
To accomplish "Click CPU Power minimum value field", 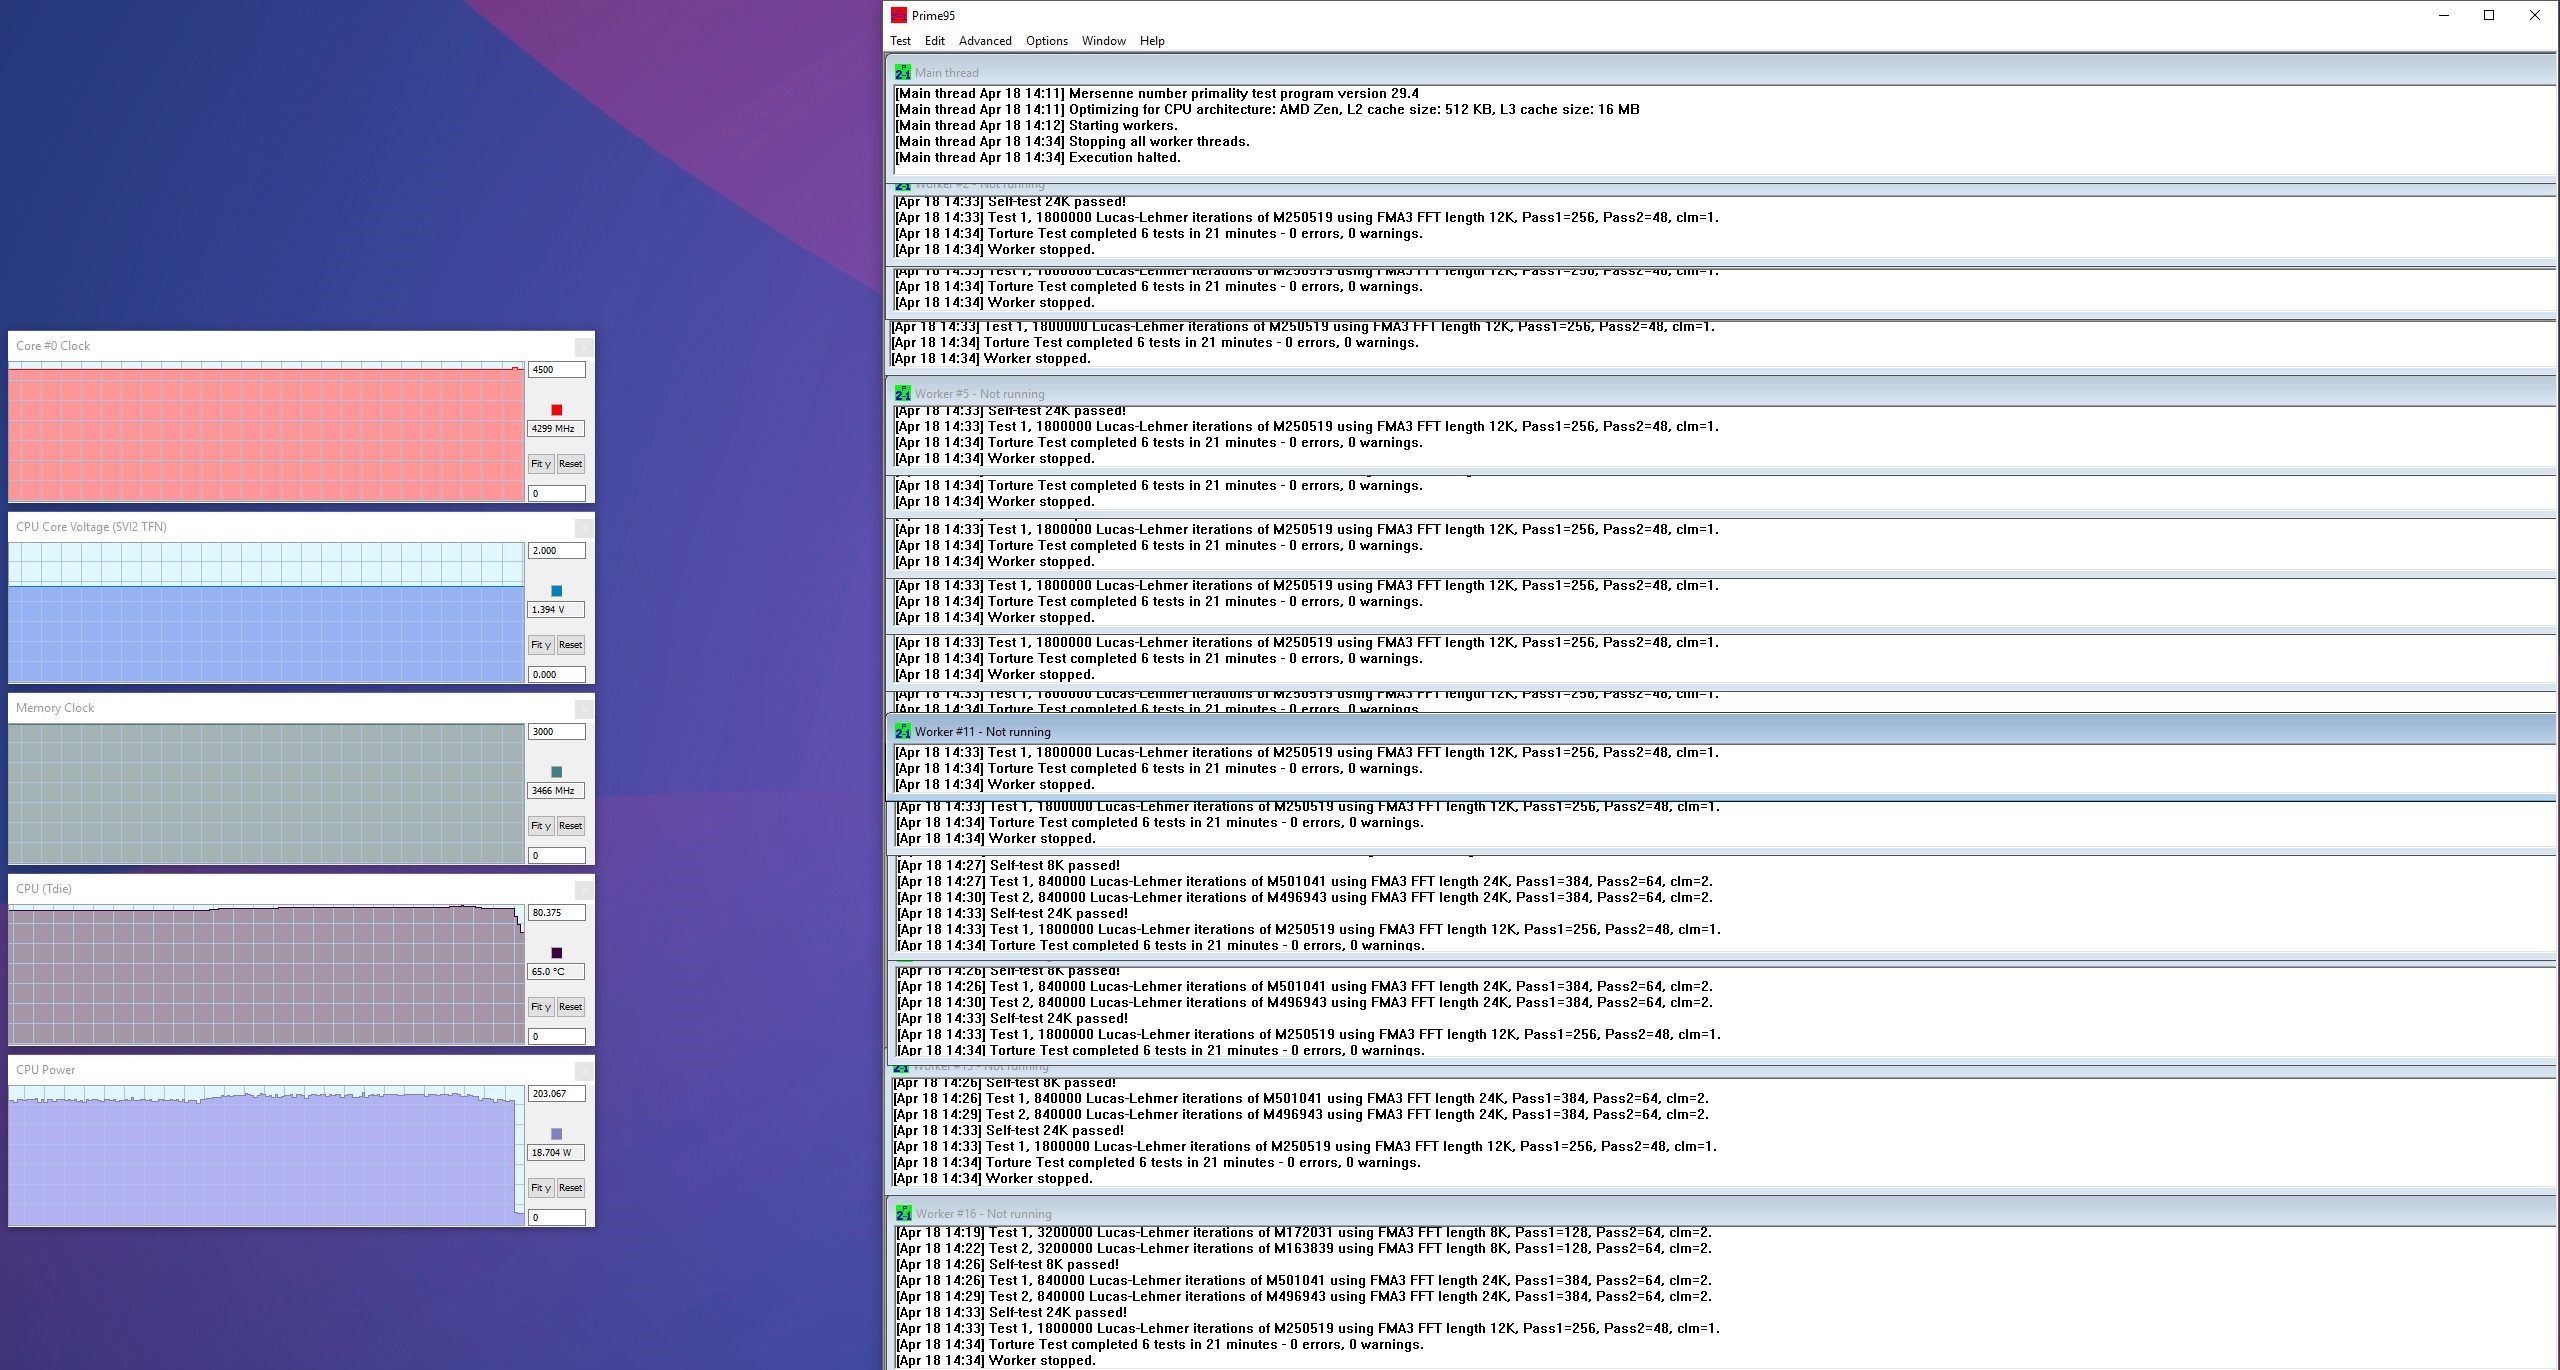I will click(x=556, y=1217).
